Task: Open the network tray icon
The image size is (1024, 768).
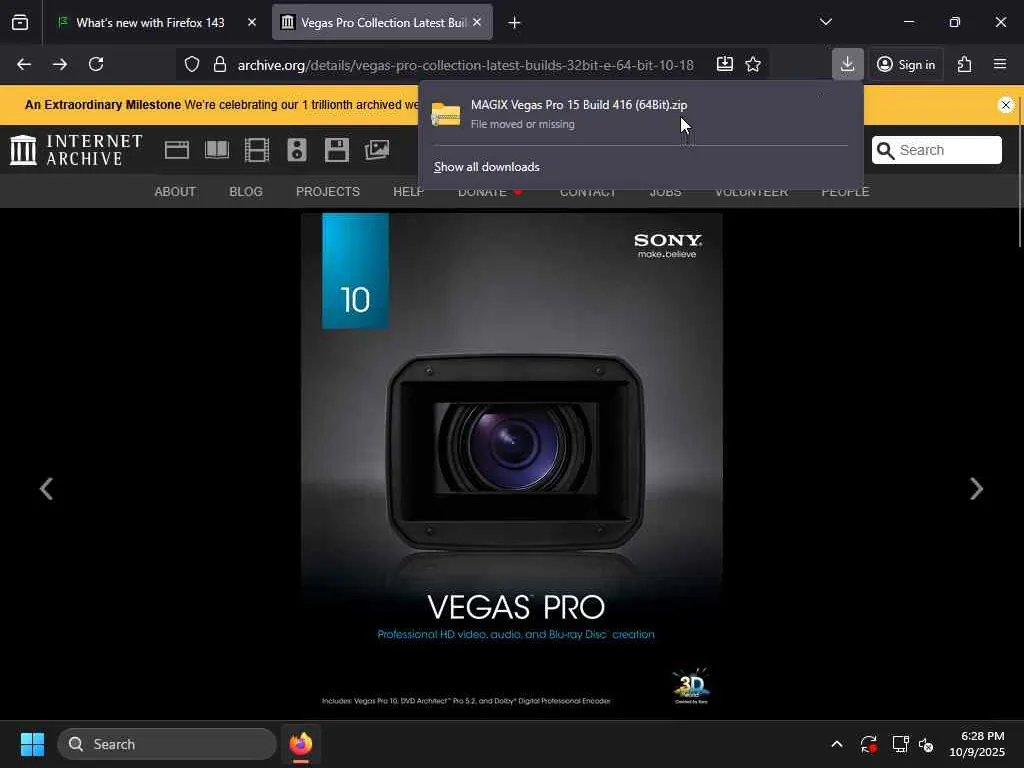Action: (x=901, y=744)
